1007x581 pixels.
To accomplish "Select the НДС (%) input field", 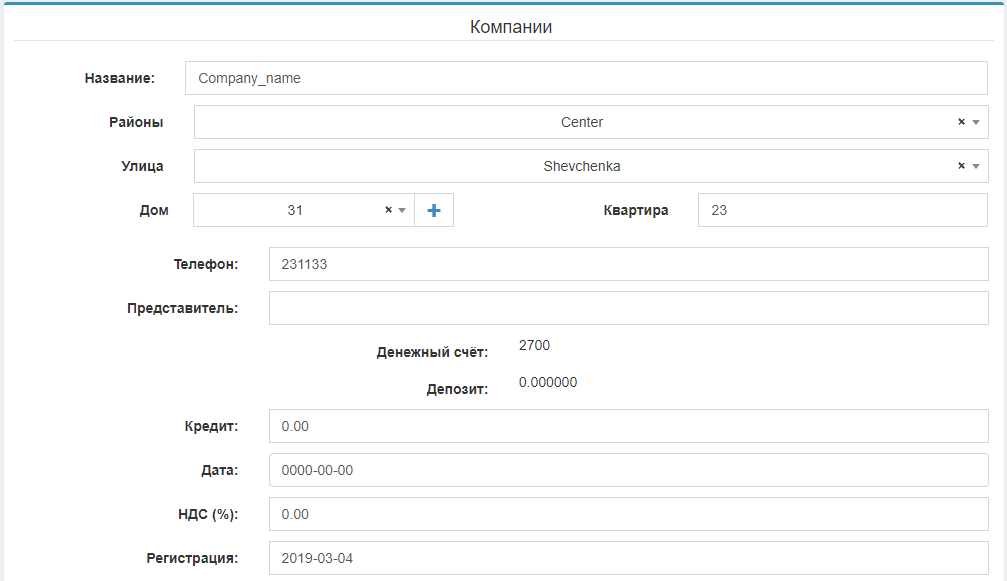I will (x=628, y=514).
